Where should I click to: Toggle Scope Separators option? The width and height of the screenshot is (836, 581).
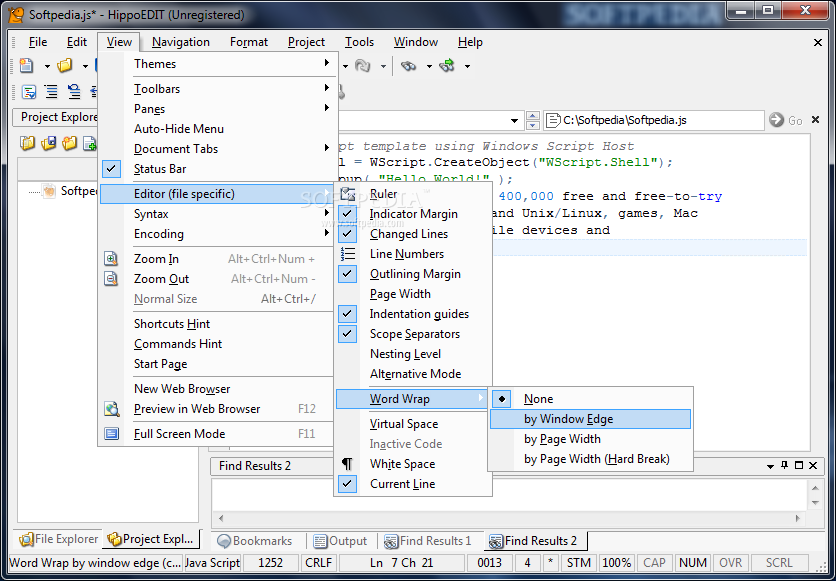[x=348, y=334]
